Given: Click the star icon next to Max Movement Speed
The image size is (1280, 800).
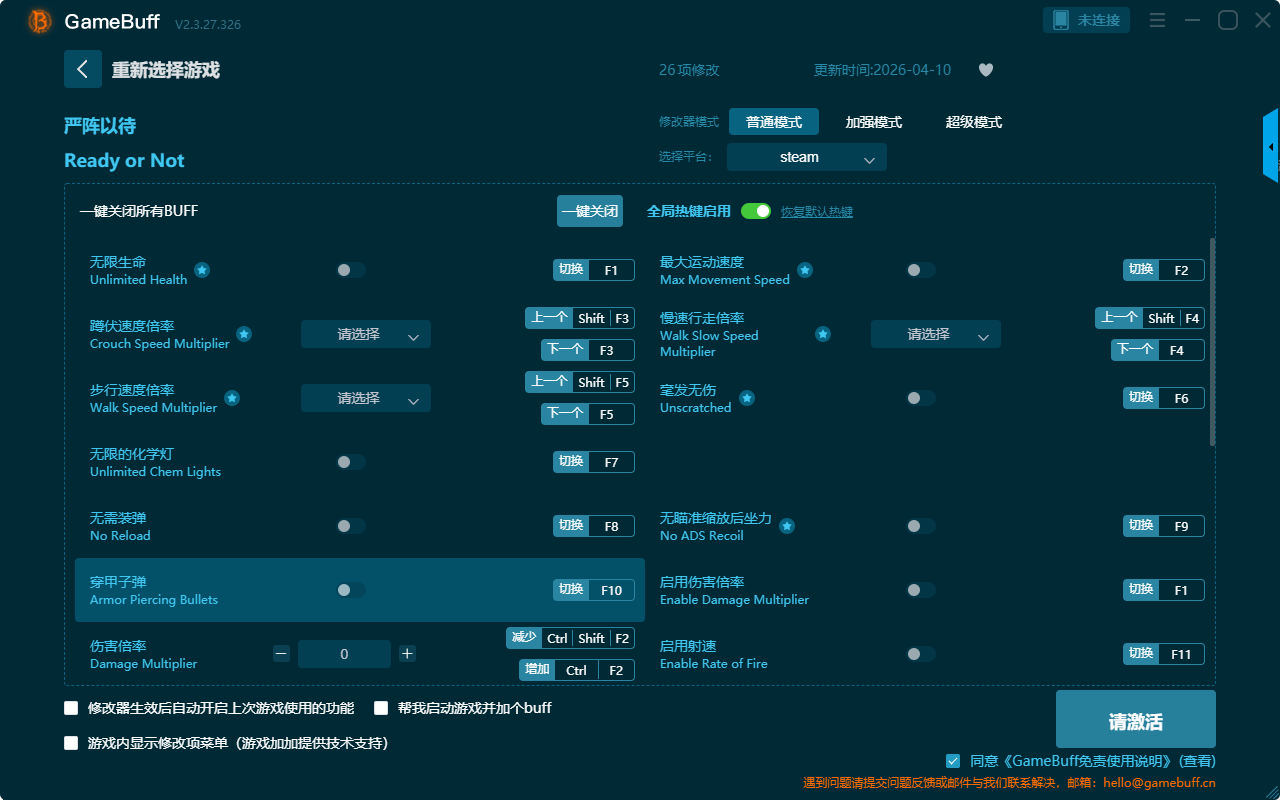Looking at the screenshot, I should tap(804, 270).
